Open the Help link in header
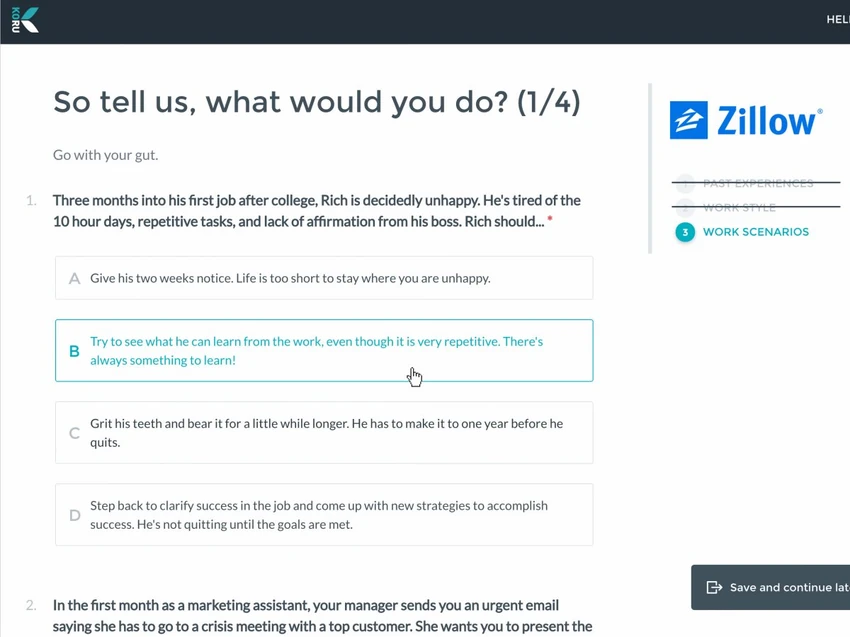Viewport: 850px width, 637px height. [838, 20]
